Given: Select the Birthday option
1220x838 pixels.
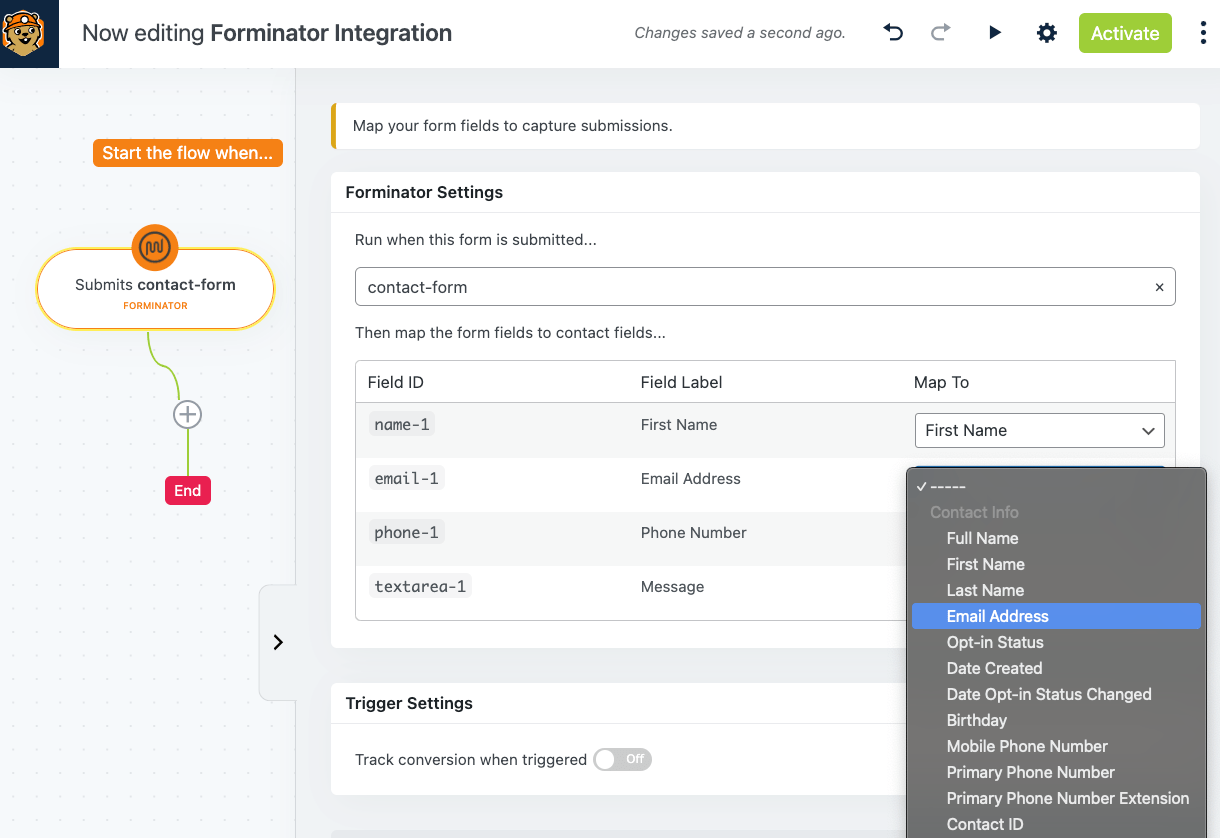Looking at the screenshot, I should coord(976,720).
